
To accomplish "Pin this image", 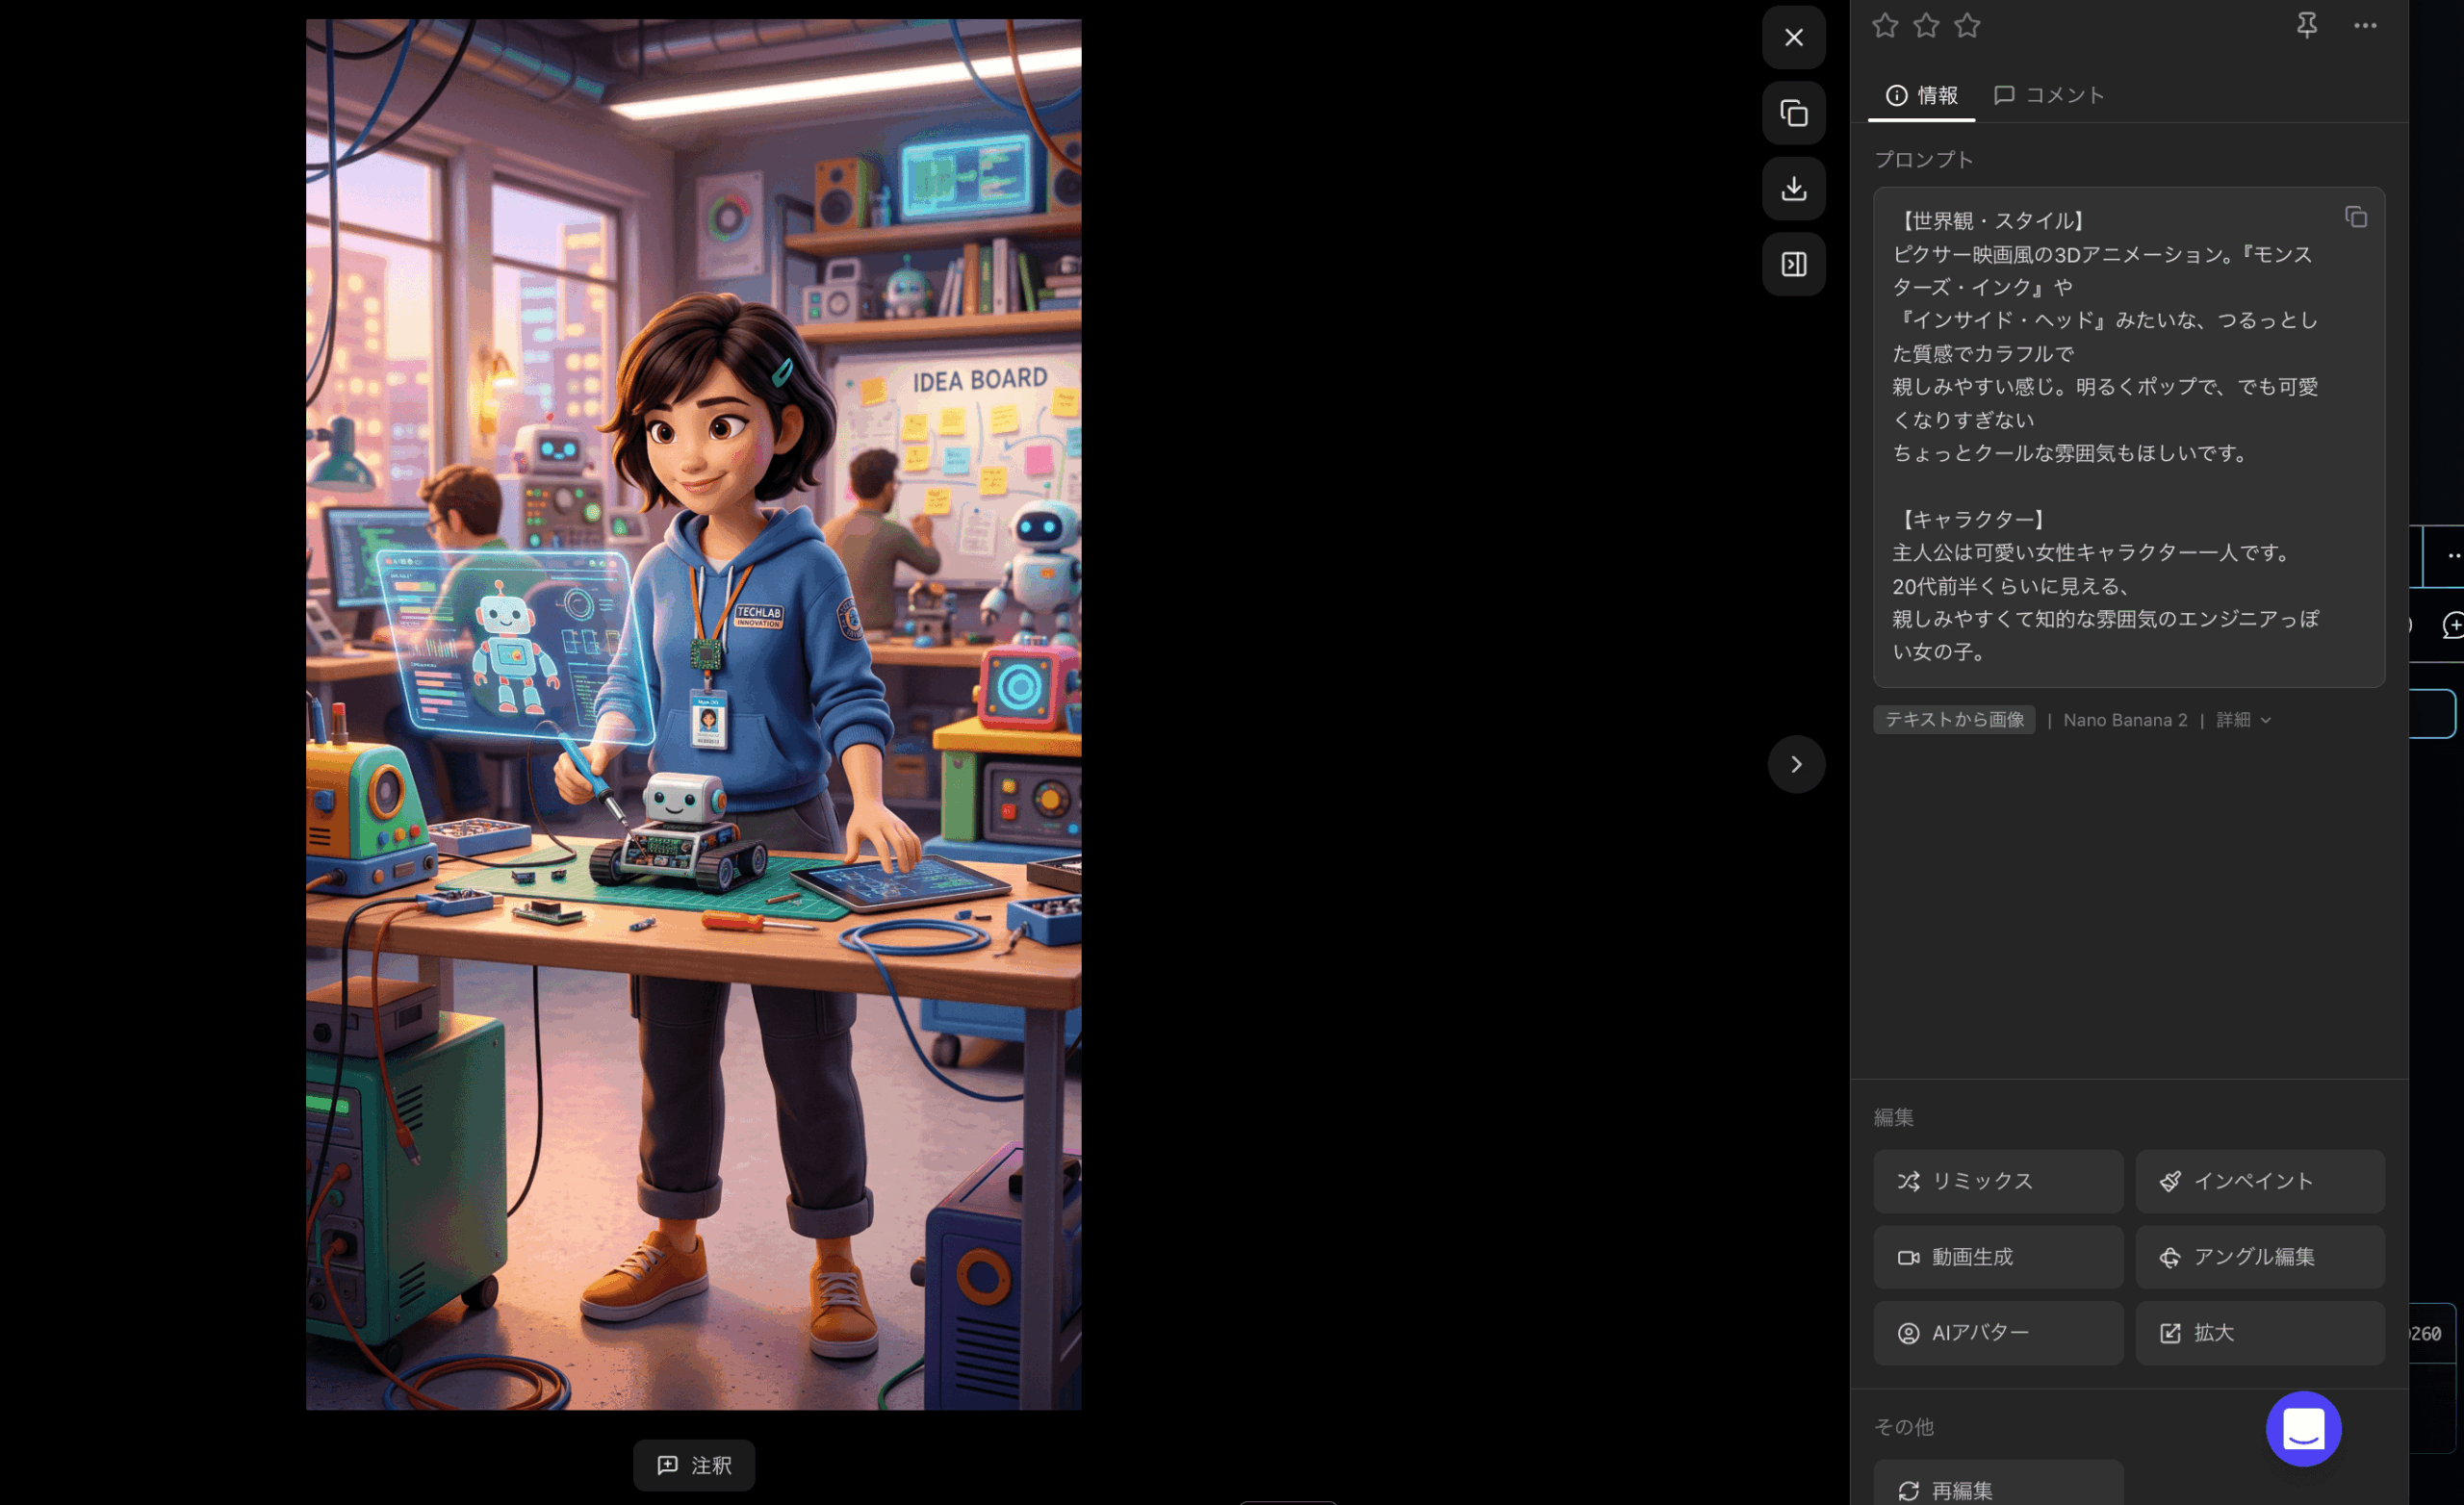I will (2306, 25).
